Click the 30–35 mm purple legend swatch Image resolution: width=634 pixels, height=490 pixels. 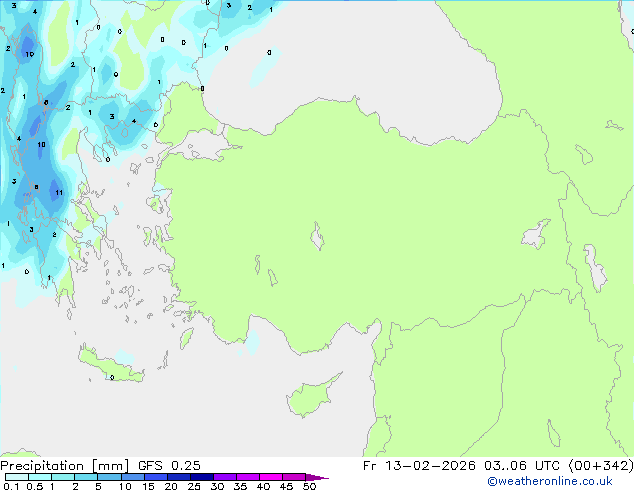[225, 477]
